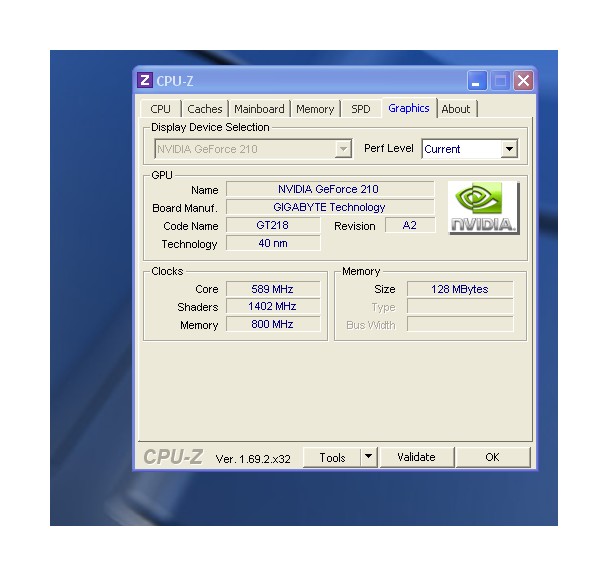Click the Revision label
Viewport: 608px width, 576px height.
[354, 226]
